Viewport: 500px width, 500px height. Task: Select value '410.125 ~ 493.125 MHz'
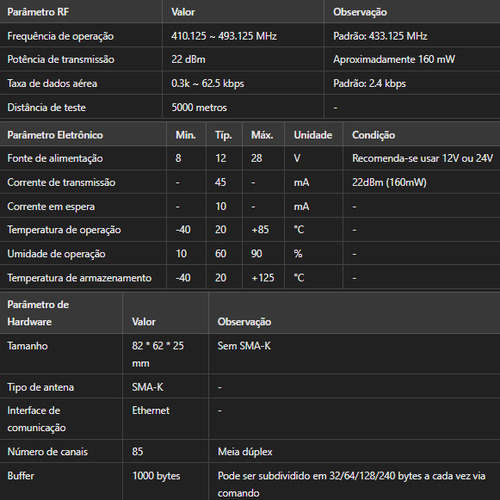click(x=224, y=36)
